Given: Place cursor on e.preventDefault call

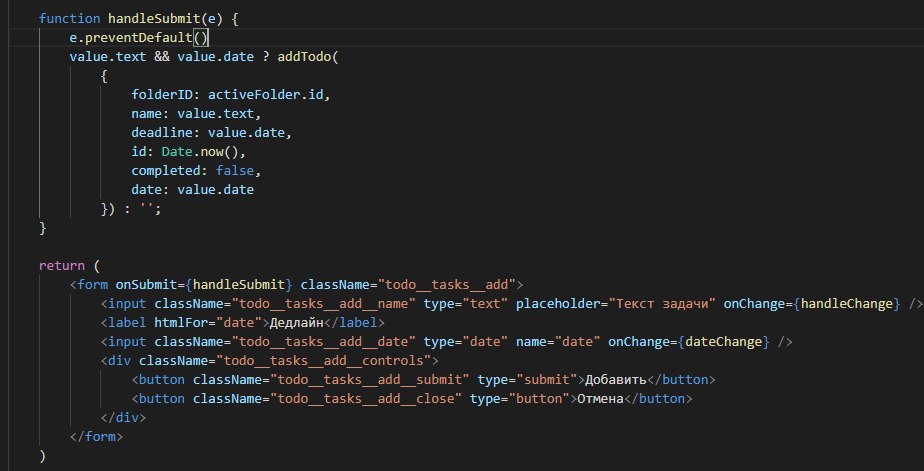Looking at the screenshot, I should tap(139, 38).
